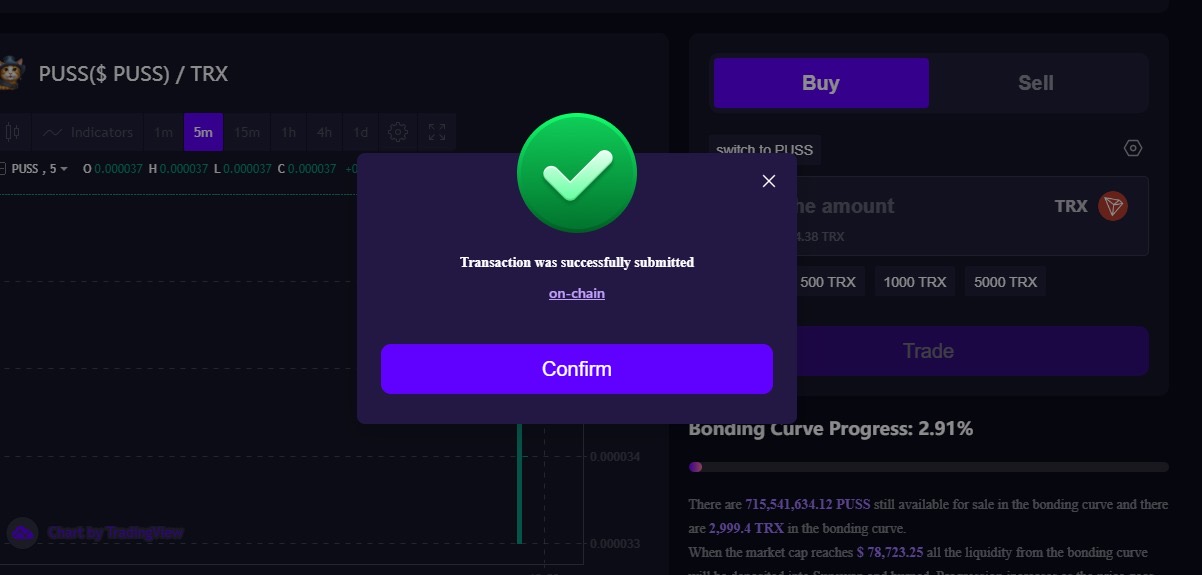Click the TradingView logo on chart
This screenshot has width=1202, height=575.
click(x=22, y=533)
